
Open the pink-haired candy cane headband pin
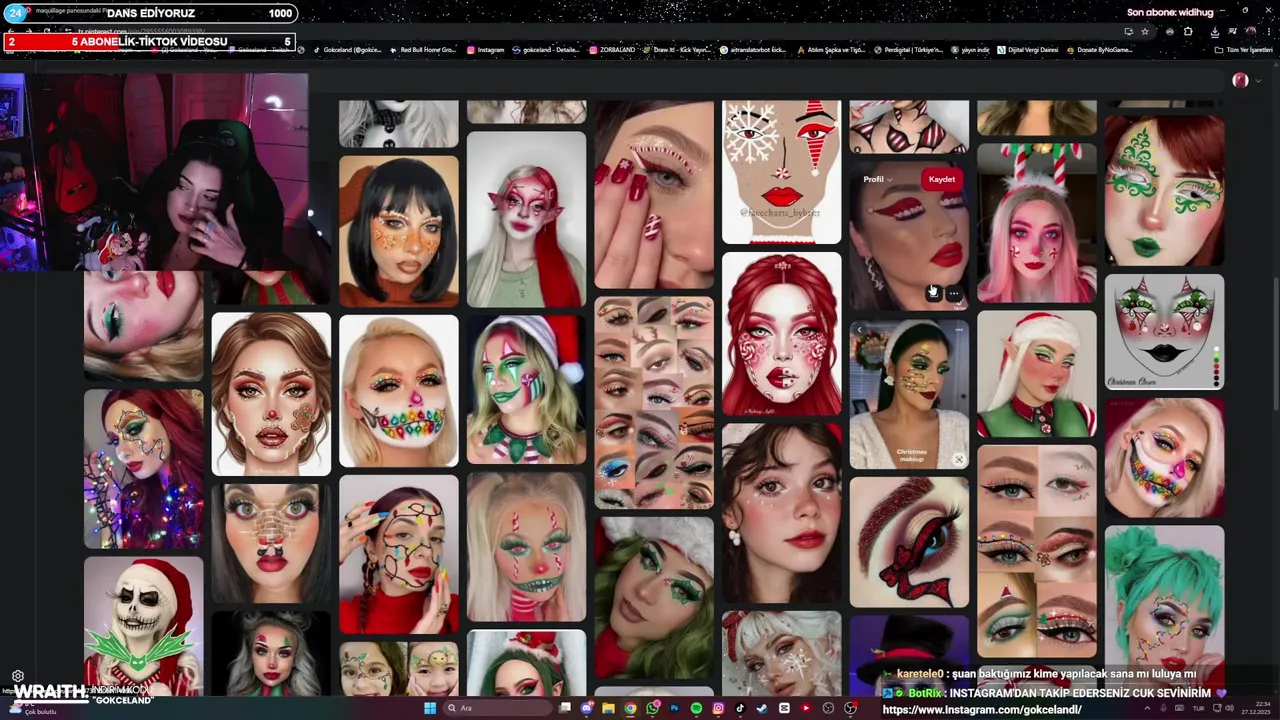(x=1036, y=223)
